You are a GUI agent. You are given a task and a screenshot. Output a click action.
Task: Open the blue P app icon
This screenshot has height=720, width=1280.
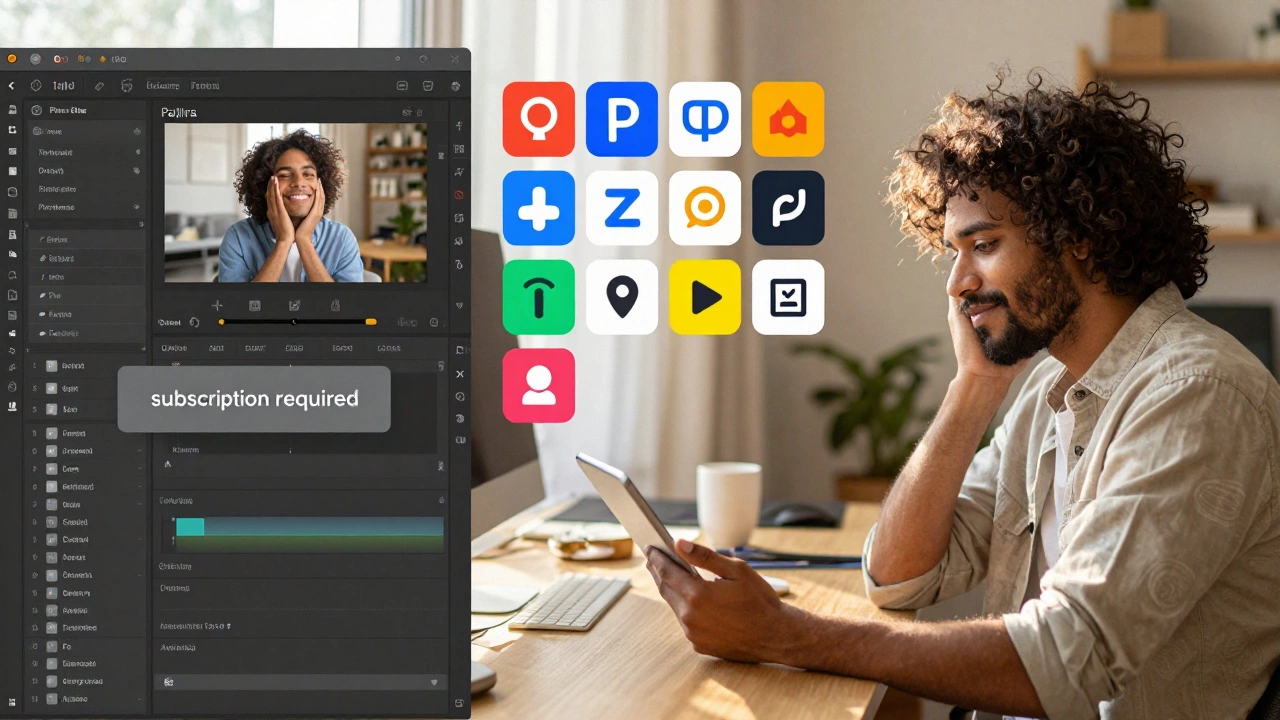pos(622,119)
